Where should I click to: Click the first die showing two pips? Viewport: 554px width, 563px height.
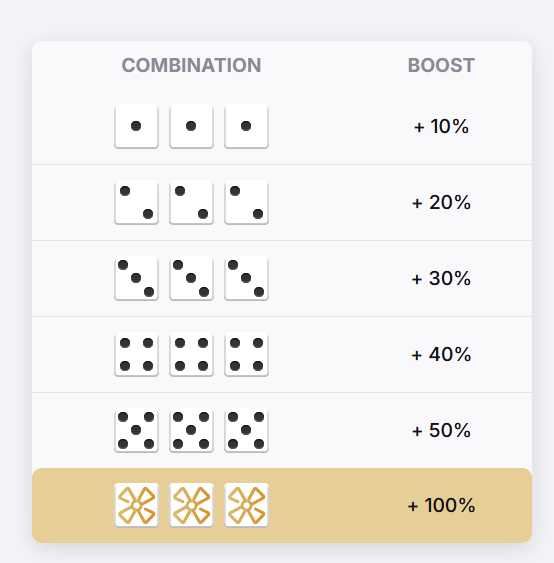[x=136, y=203]
